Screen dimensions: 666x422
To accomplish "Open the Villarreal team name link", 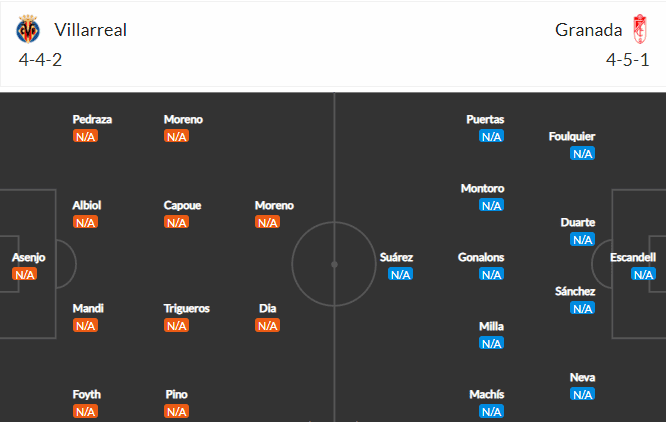I will tap(90, 30).
